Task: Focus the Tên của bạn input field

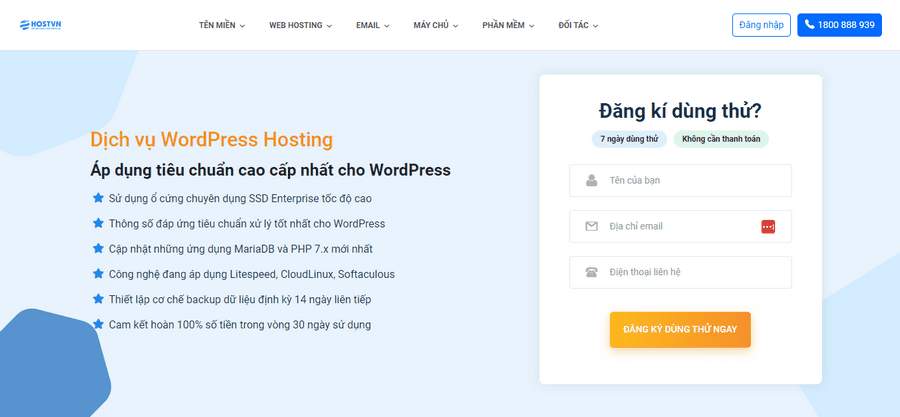Action: click(x=680, y=181)
